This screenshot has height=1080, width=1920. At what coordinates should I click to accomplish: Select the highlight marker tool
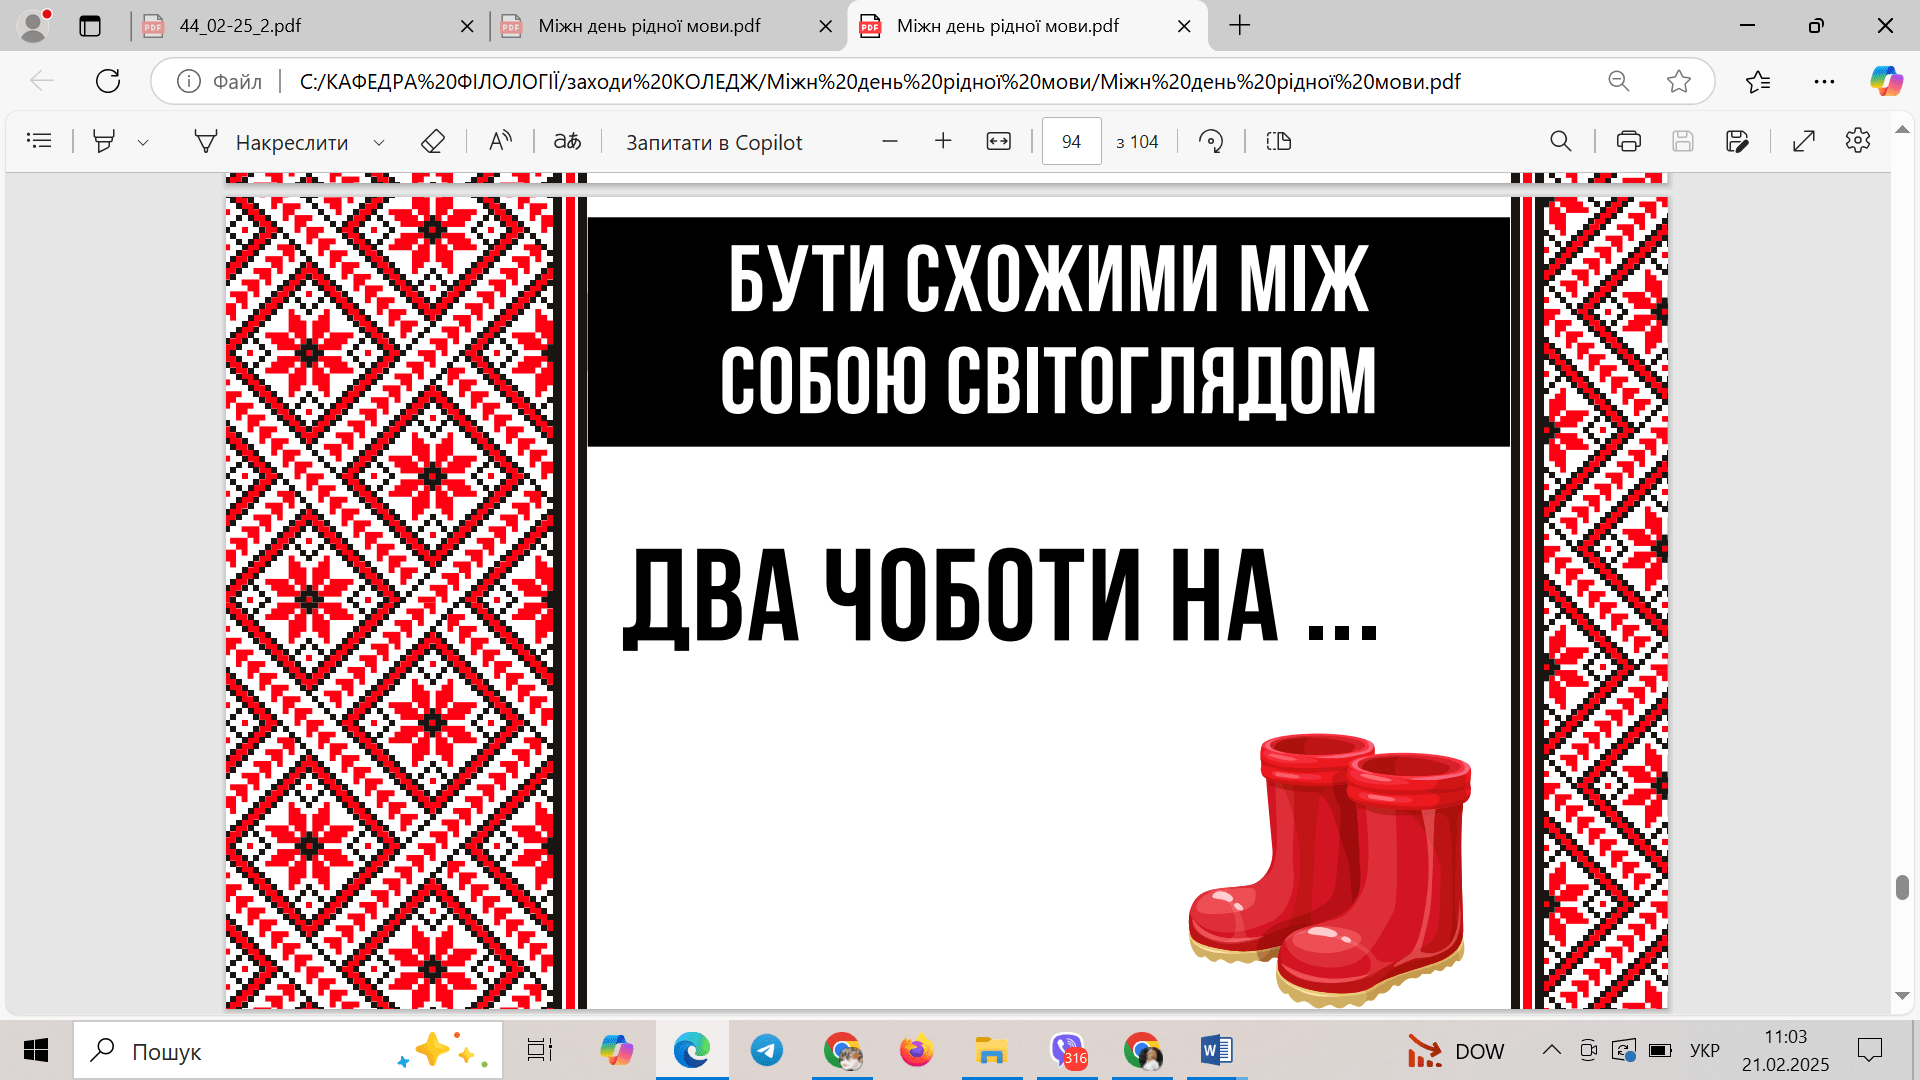(103, 141)
